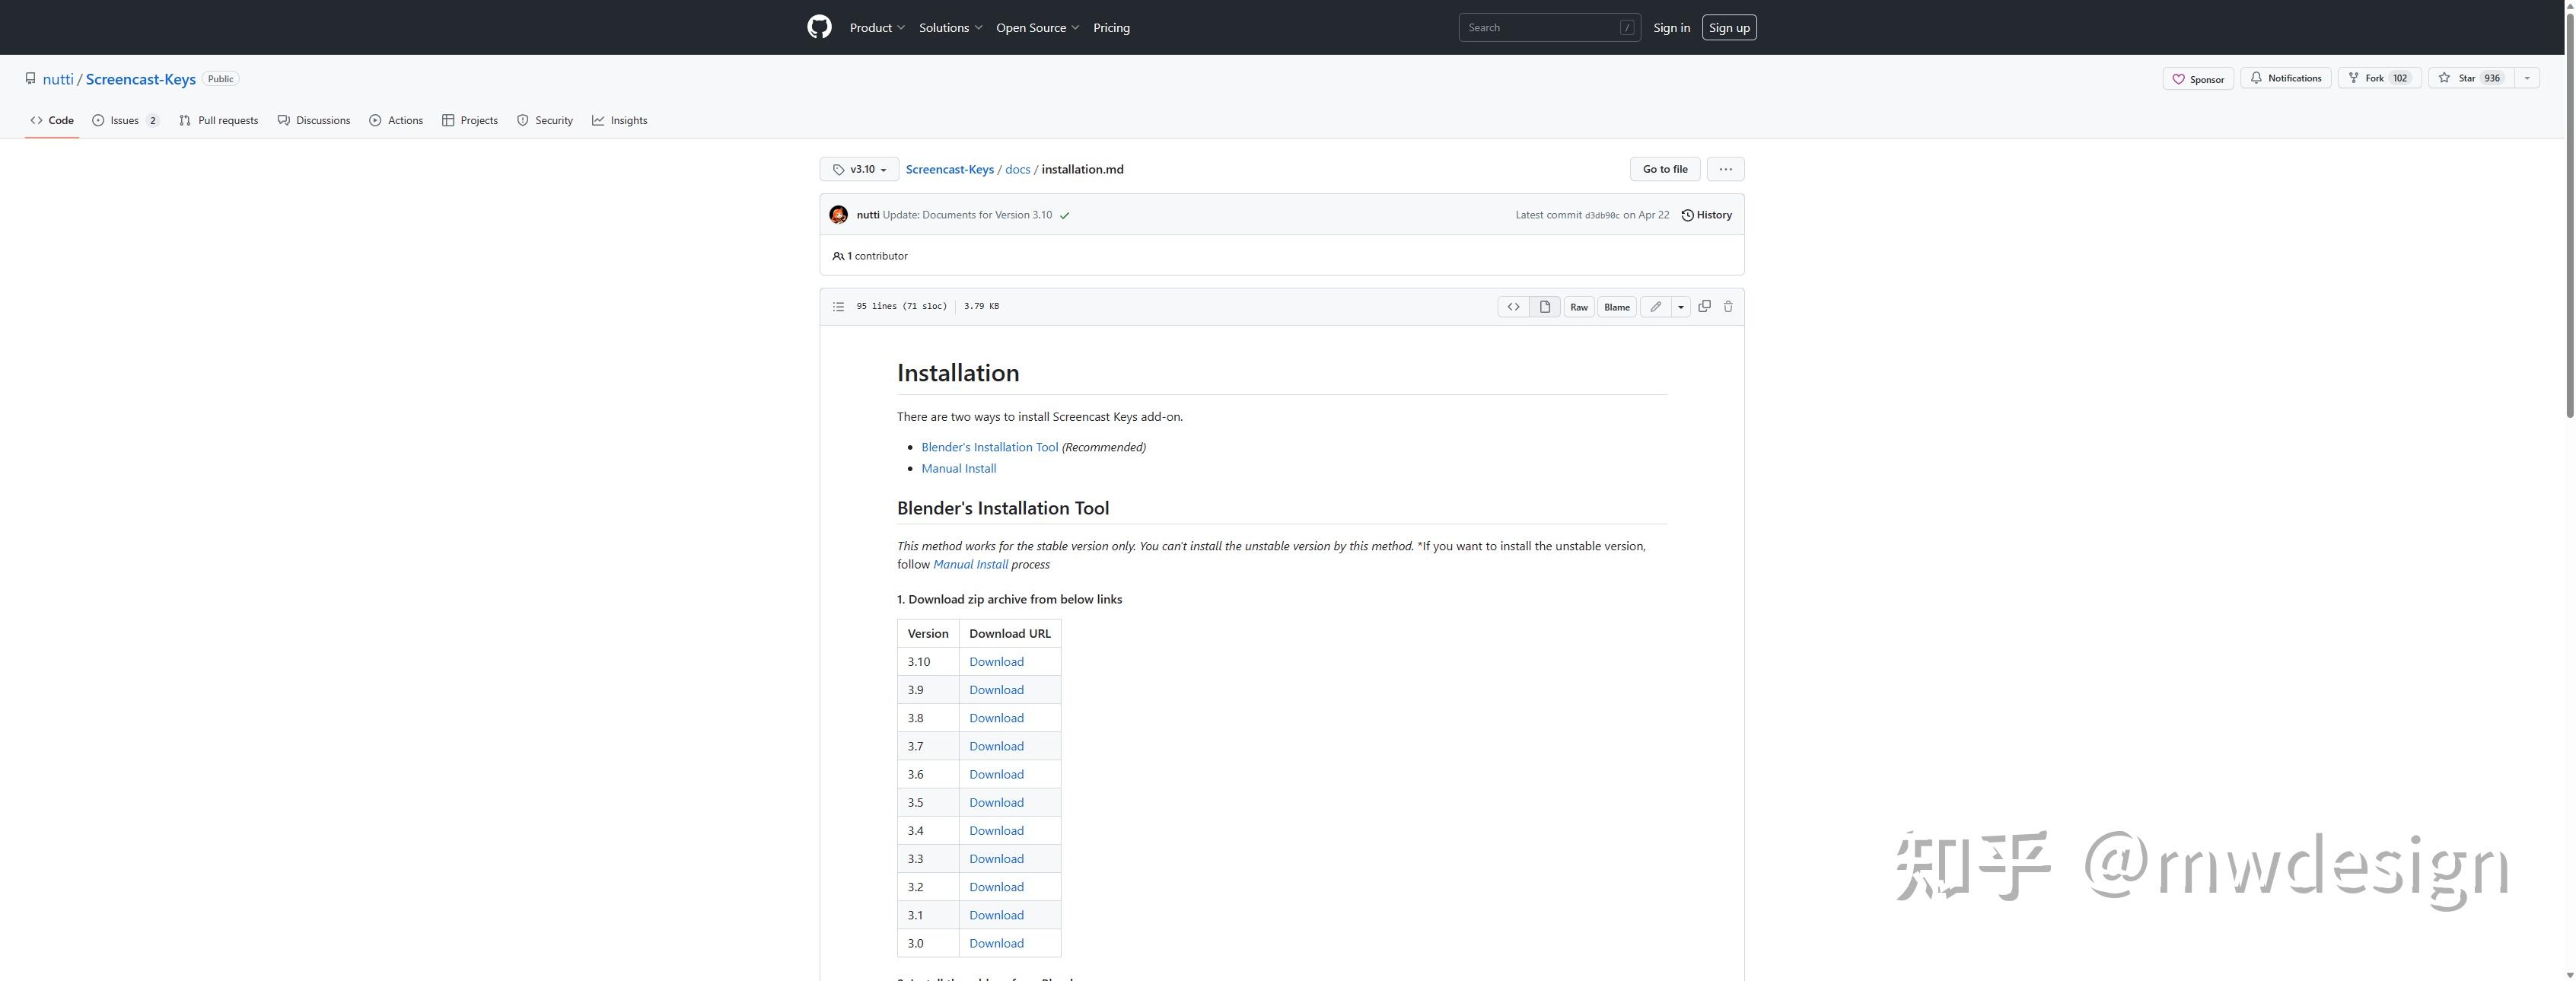Click the trash delete file icon
2576x981 pixels.
[x=1727, y=306]
